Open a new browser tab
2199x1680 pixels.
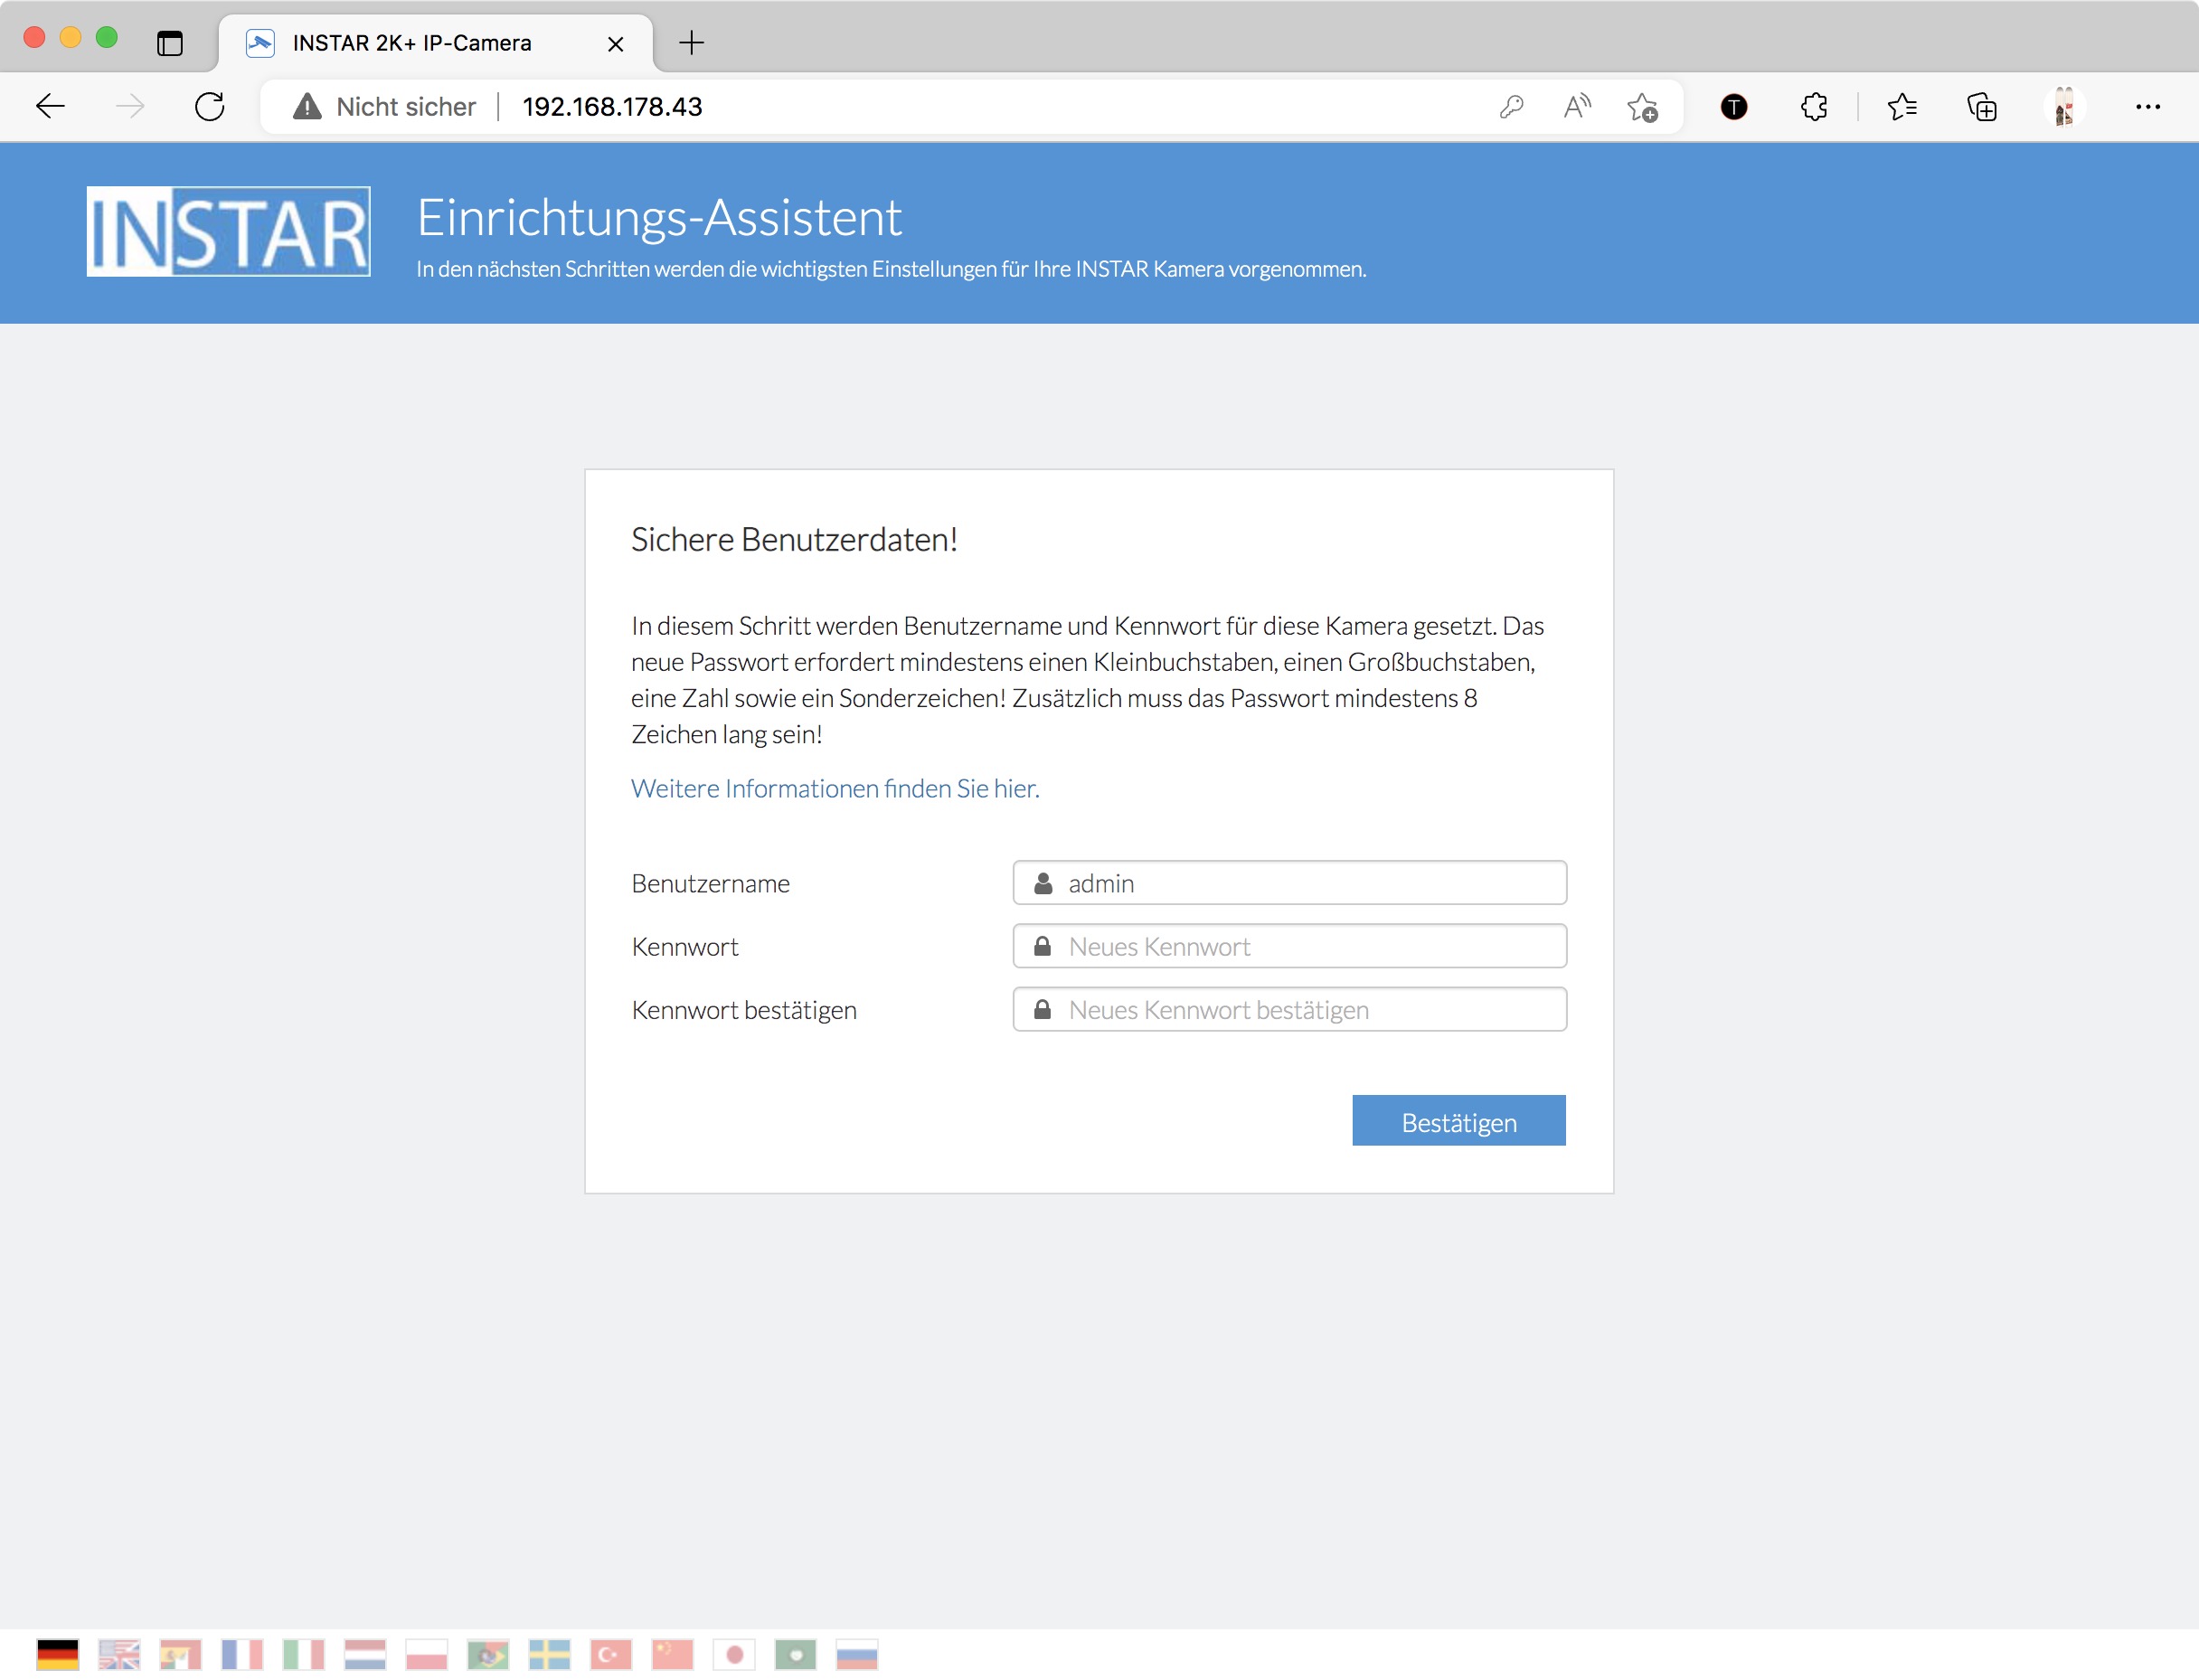coord(691,43)
